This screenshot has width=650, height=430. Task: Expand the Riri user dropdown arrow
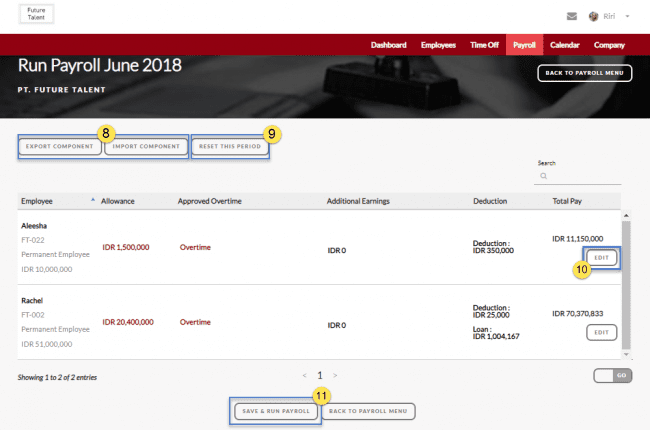pos(627,16)
